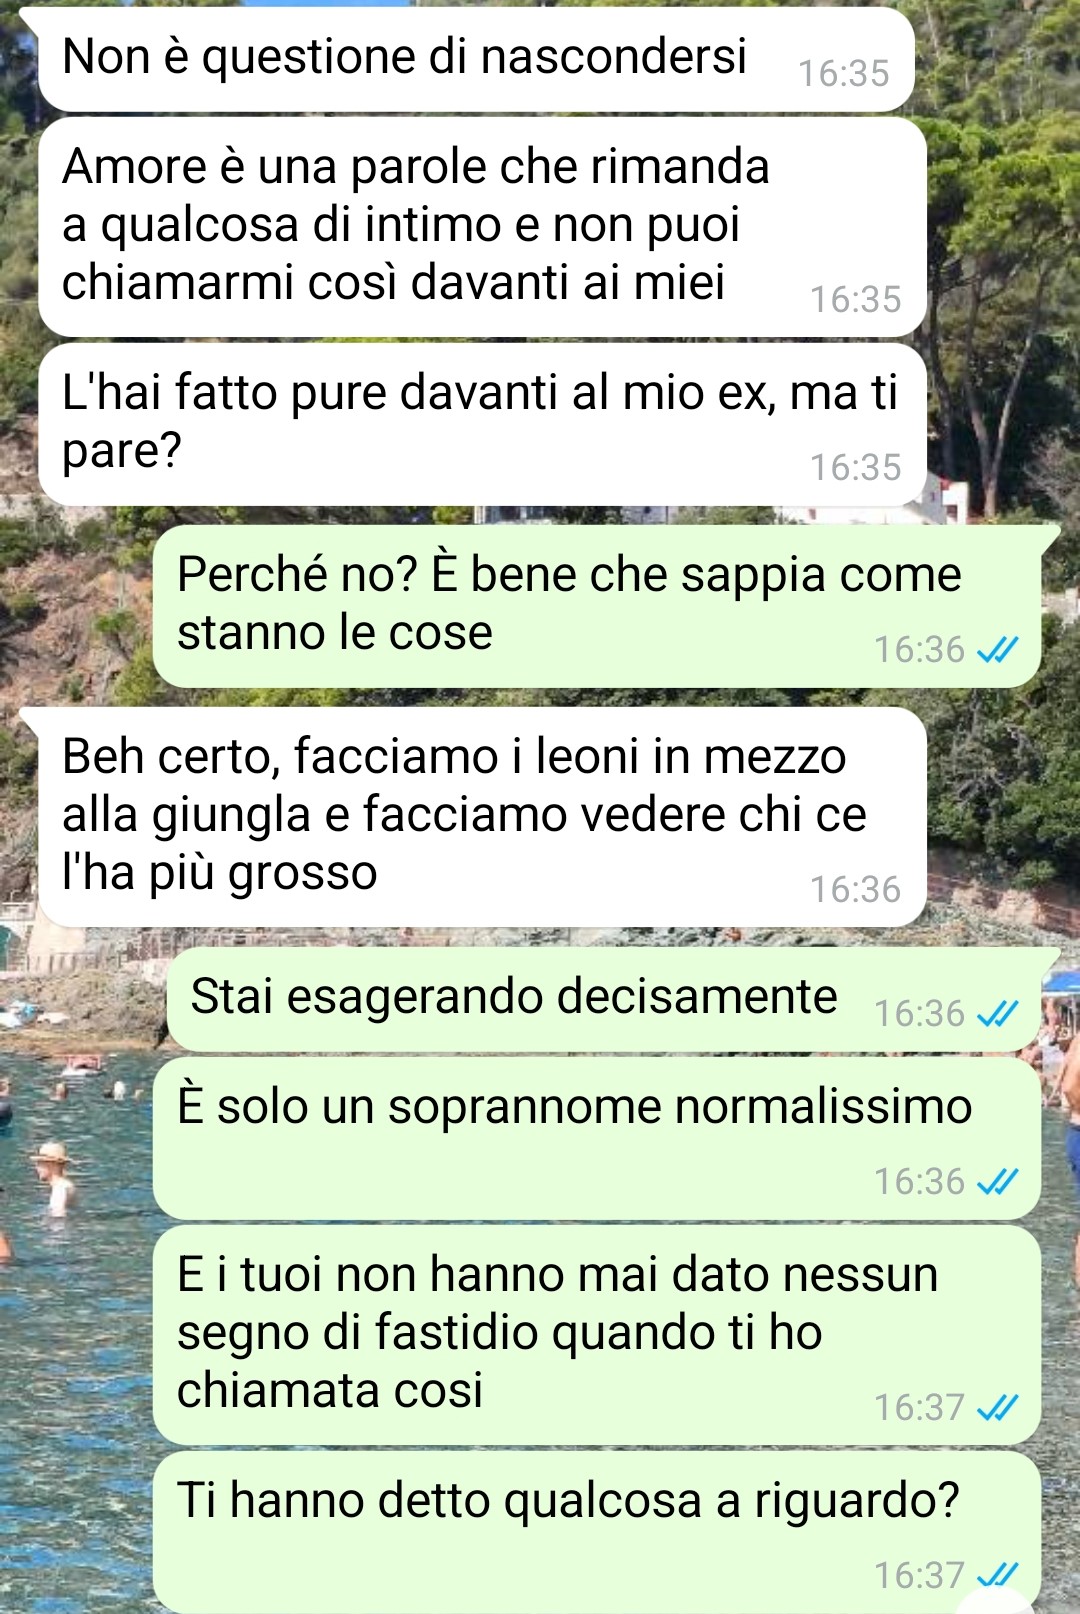Click the 16:36 timestamp on the 'leoni' message

(x=855, y=890)
